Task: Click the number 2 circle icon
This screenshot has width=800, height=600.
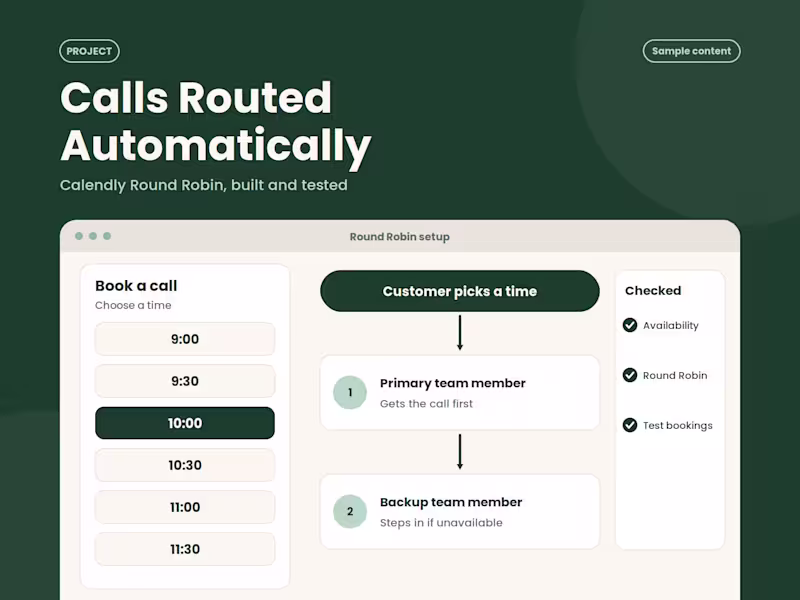Action: tap(350, 511)
